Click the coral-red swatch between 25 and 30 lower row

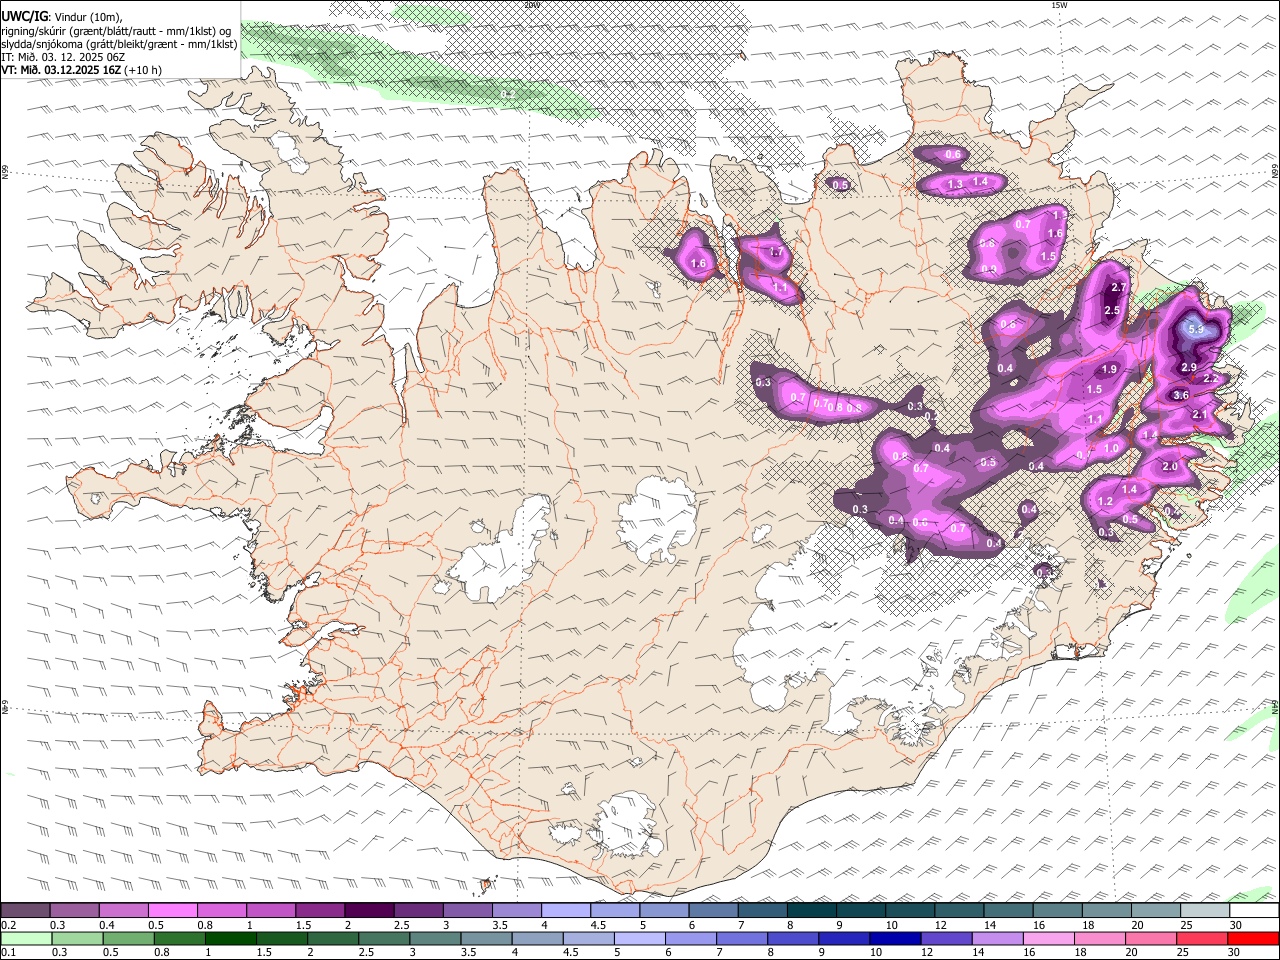click(1205, 939)
